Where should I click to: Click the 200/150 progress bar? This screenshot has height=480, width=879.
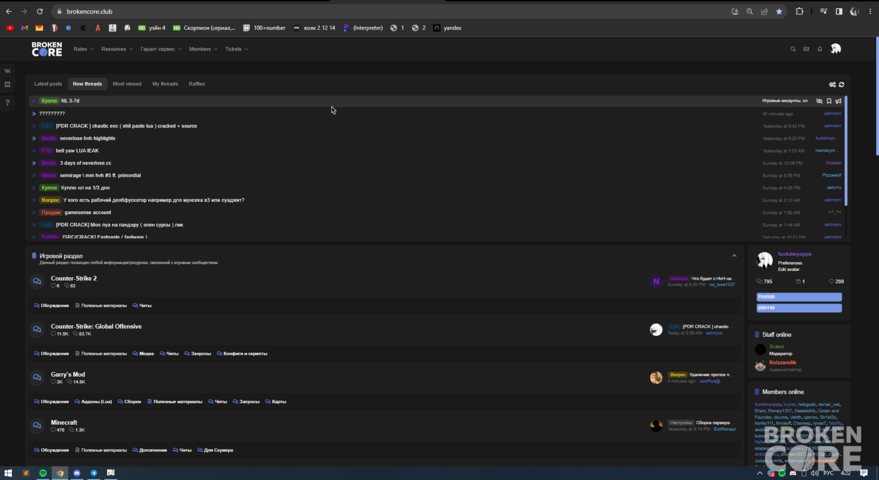[x=799, y=308]
